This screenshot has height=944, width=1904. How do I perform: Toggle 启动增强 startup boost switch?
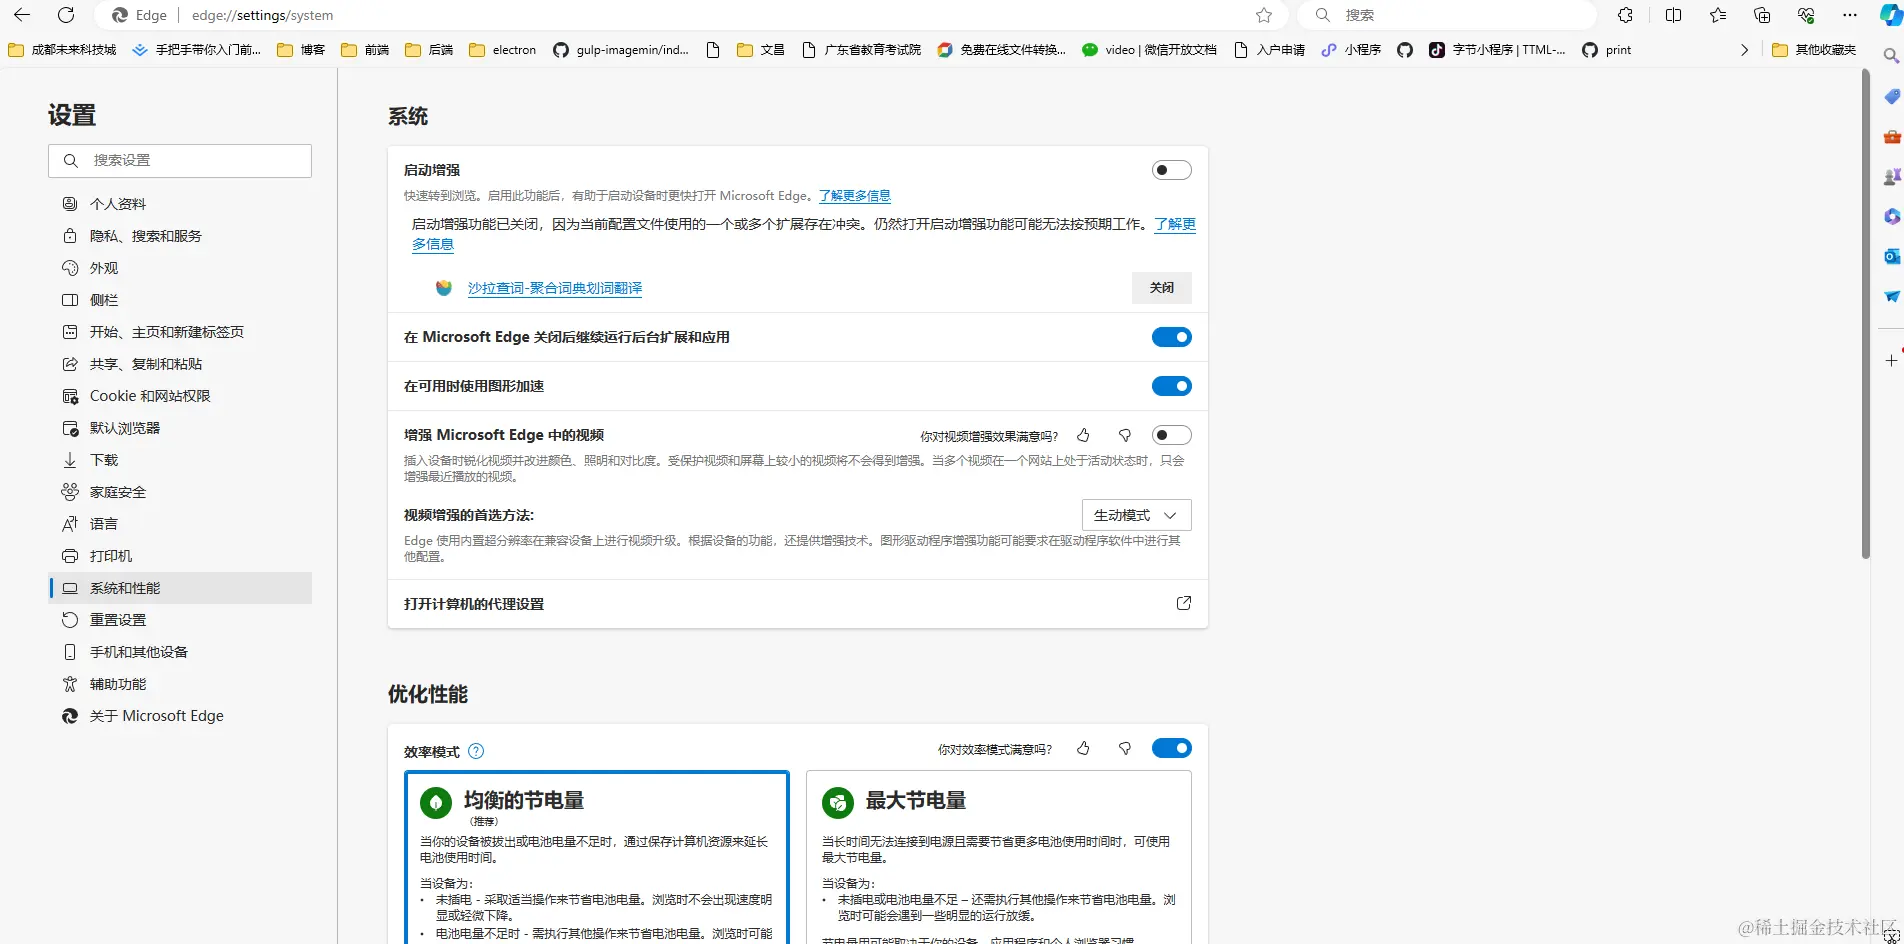(1171, 170)
